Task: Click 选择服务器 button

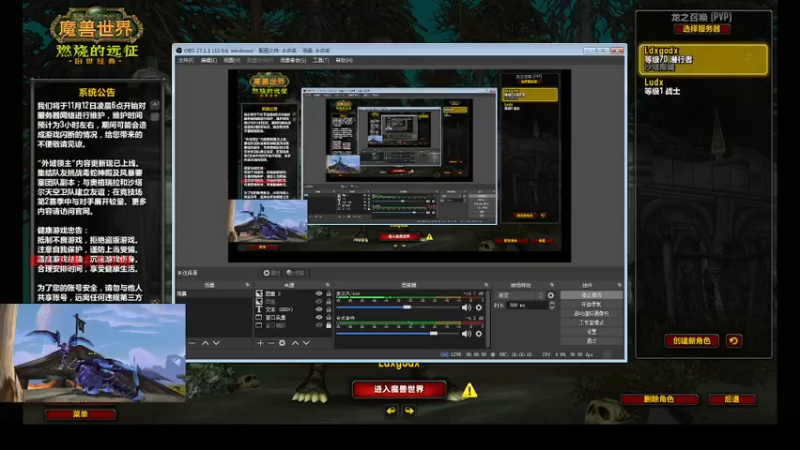Action: [x=702, y=29]
